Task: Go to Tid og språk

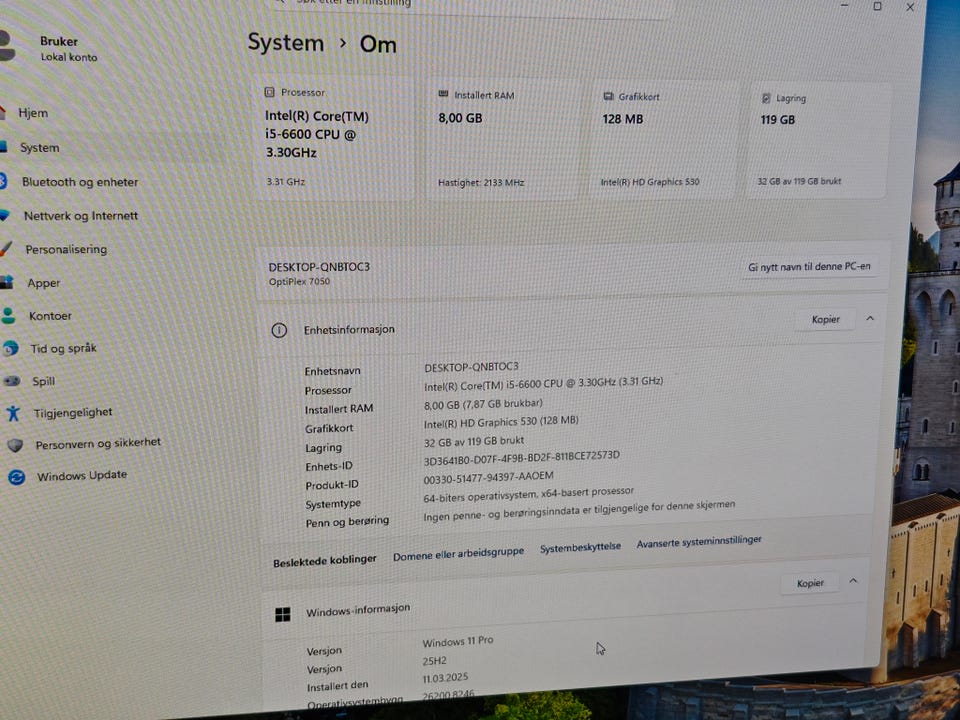Action: pos(64,348)
